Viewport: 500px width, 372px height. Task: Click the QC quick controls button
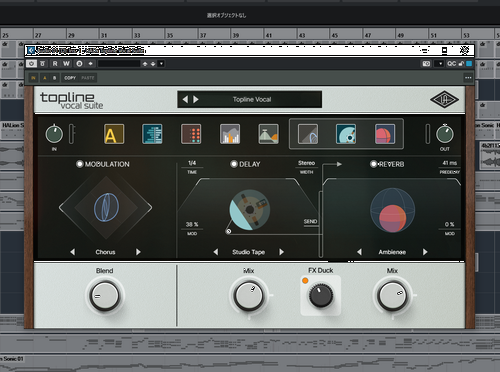point(452,64)
